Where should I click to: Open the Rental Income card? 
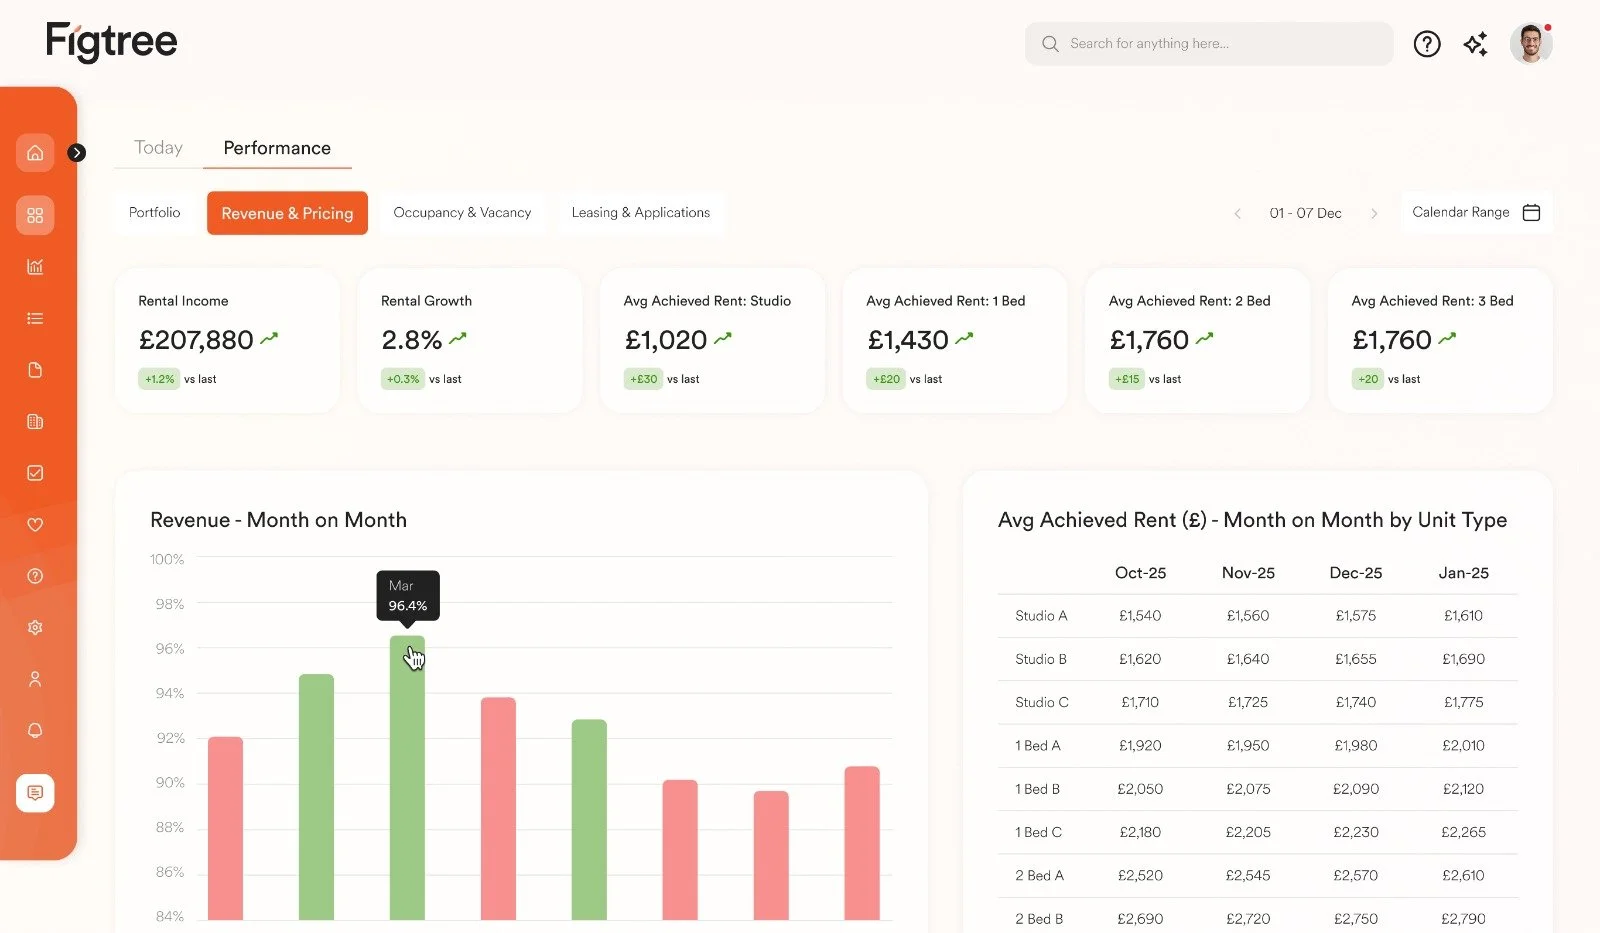click(227, 340)
